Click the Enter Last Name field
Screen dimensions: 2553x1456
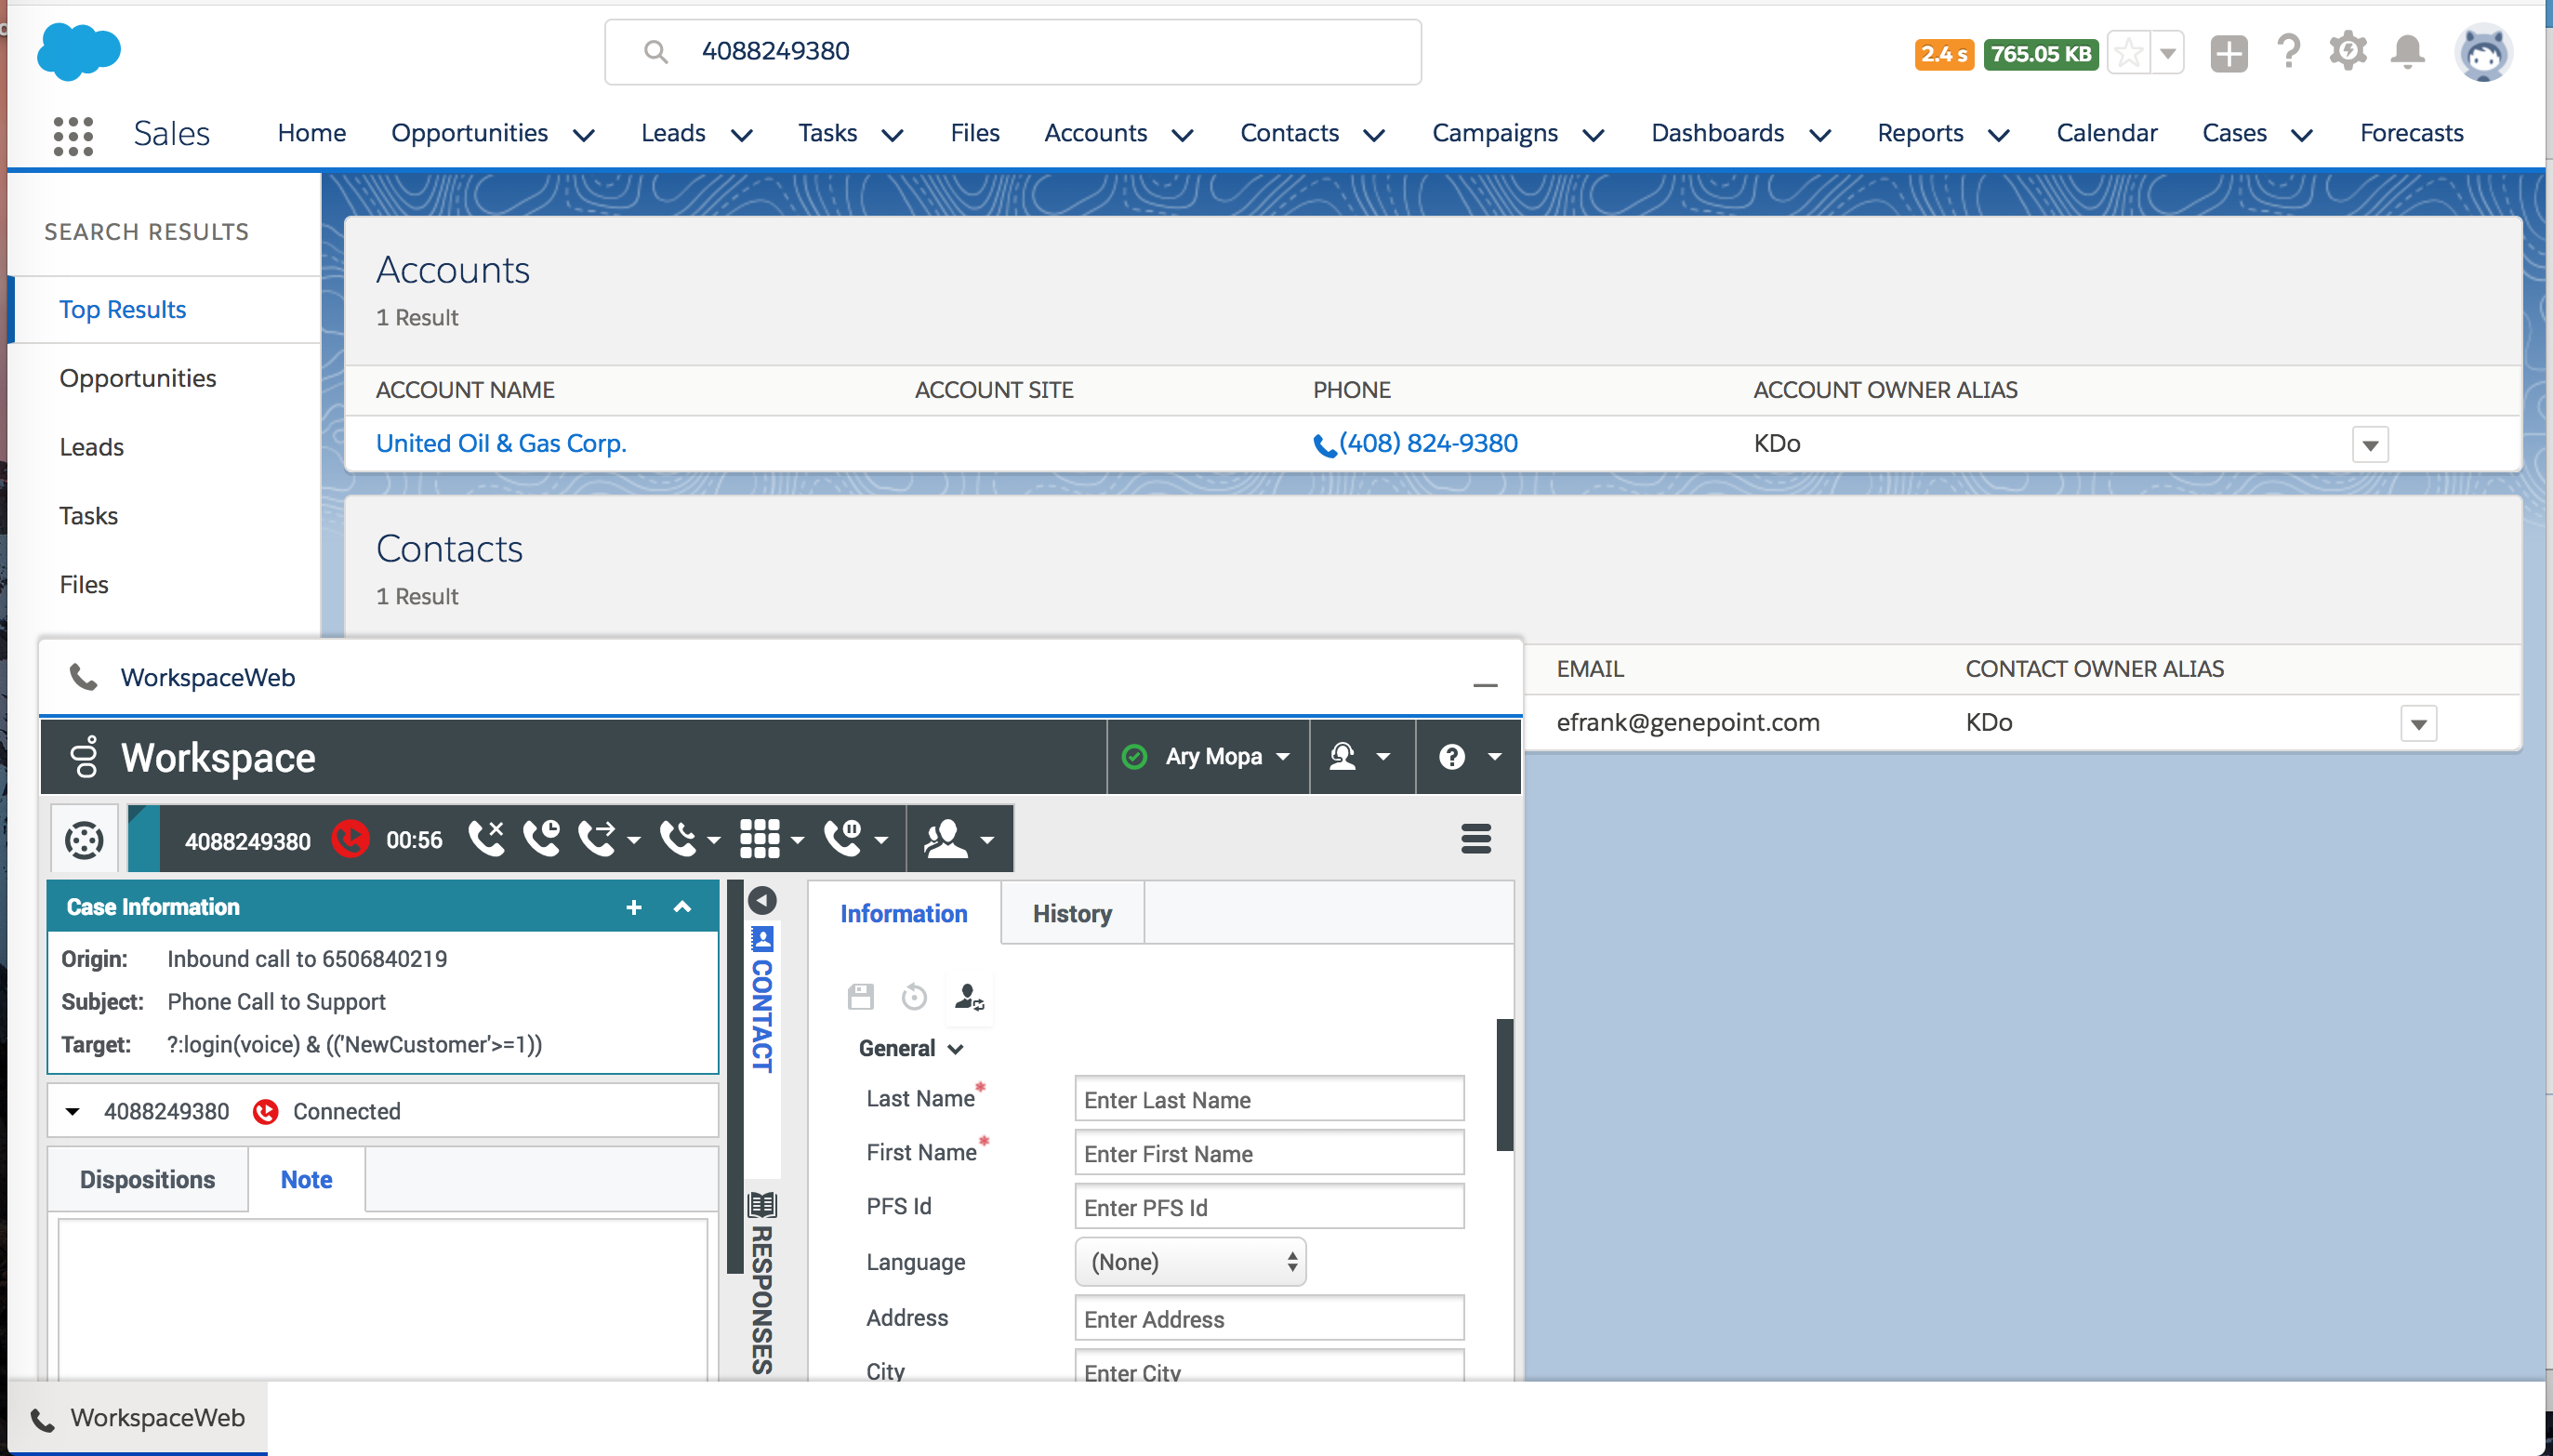(1268, 1099)
